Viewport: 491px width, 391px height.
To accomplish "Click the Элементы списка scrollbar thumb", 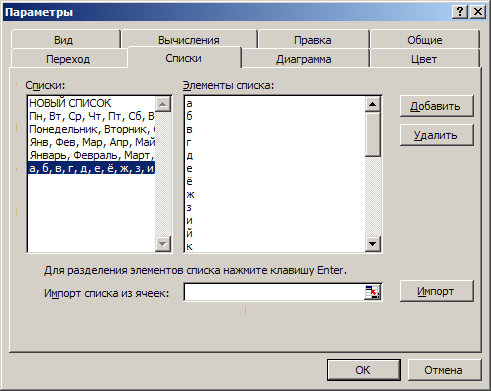I will click(x=373, y=134).
